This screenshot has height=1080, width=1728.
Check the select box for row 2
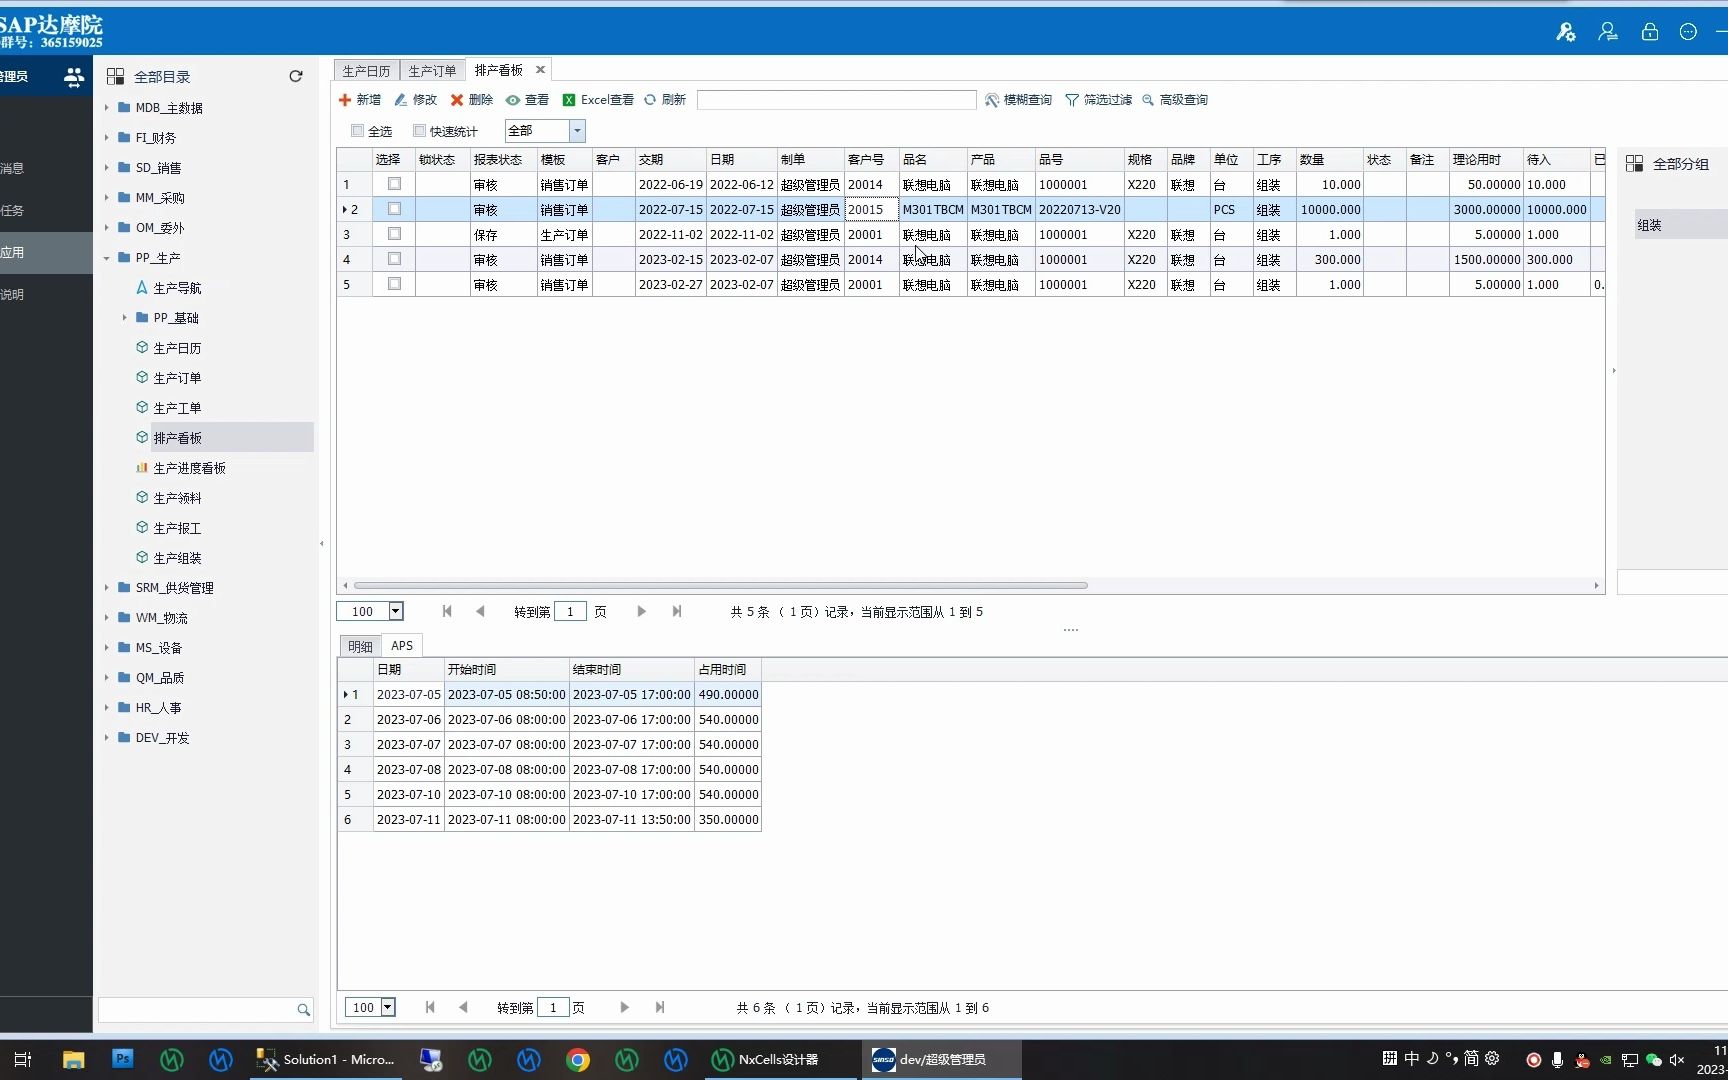coord(394,209)
